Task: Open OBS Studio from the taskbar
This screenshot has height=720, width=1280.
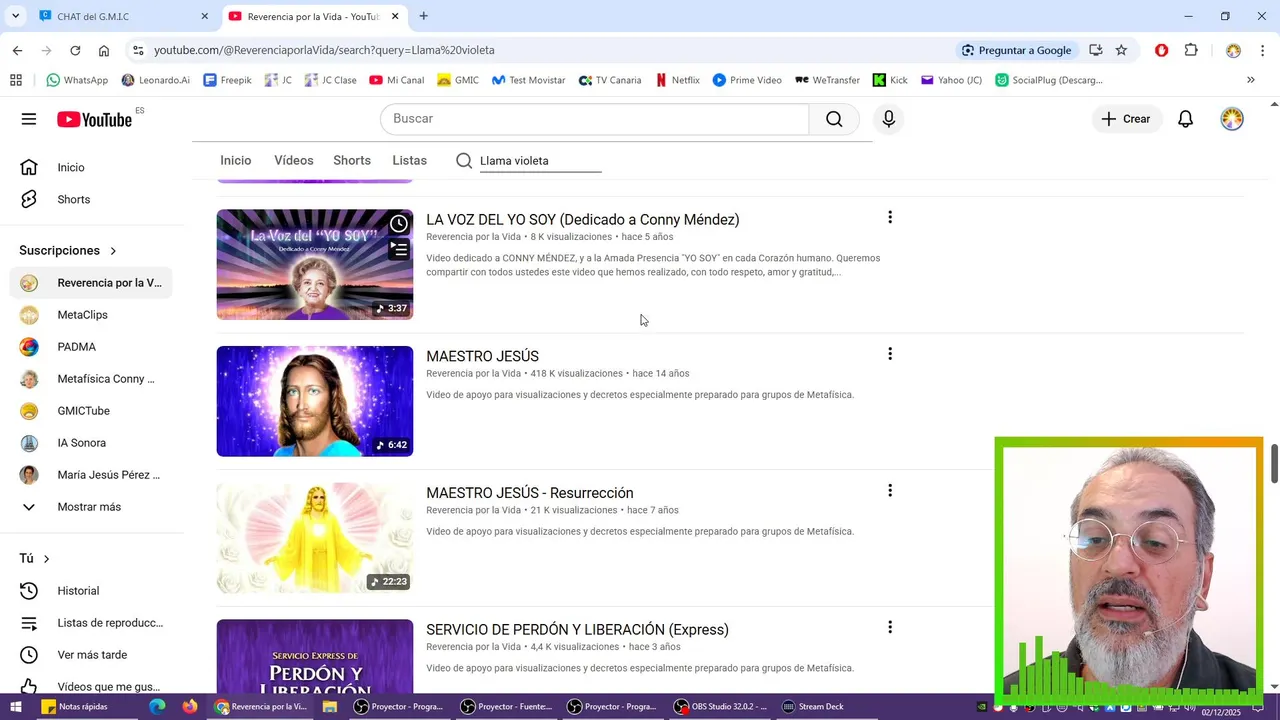Action: click(720, 707)
